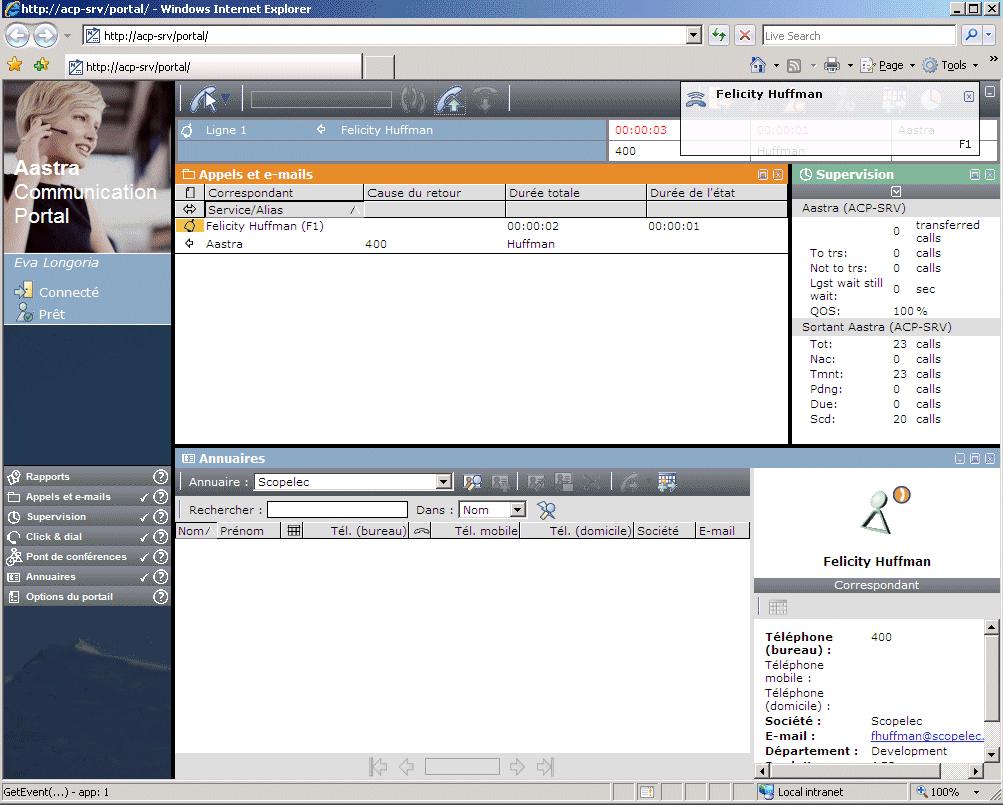Click the Prêt agent status icon
Viewport: 1003px width, 805px height.
pyautogui.click(x=24, y=313)
